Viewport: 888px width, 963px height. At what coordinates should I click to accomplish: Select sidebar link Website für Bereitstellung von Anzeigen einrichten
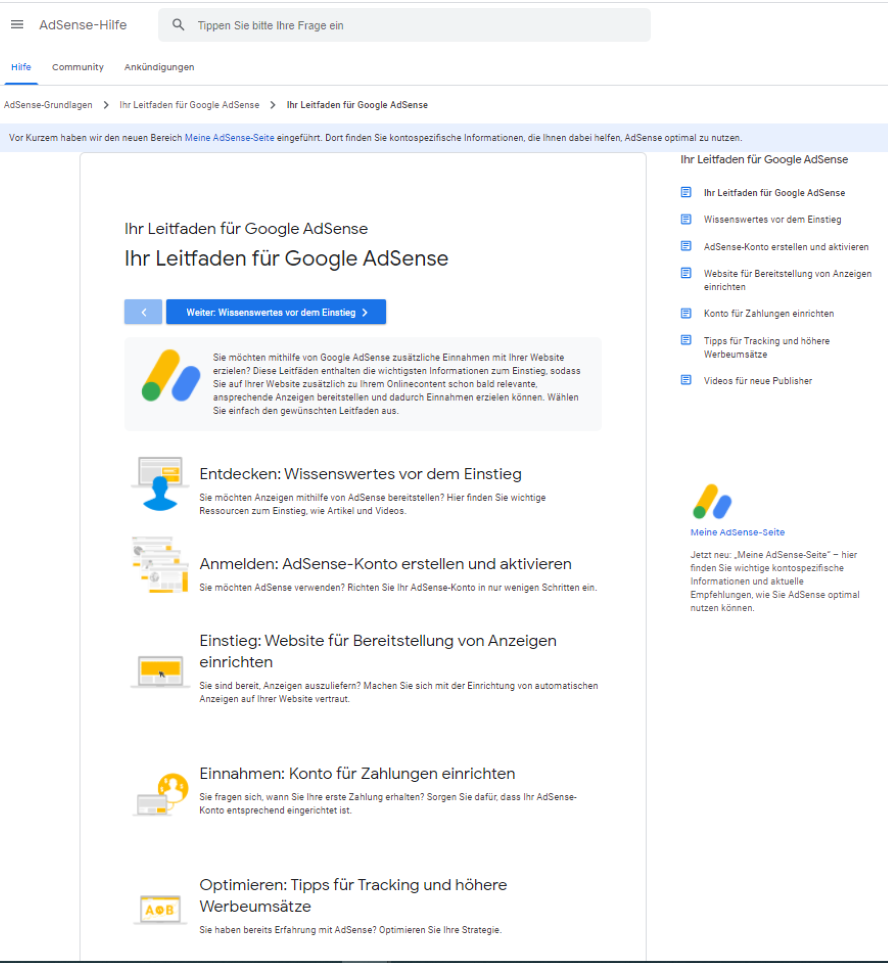(788, 280)
